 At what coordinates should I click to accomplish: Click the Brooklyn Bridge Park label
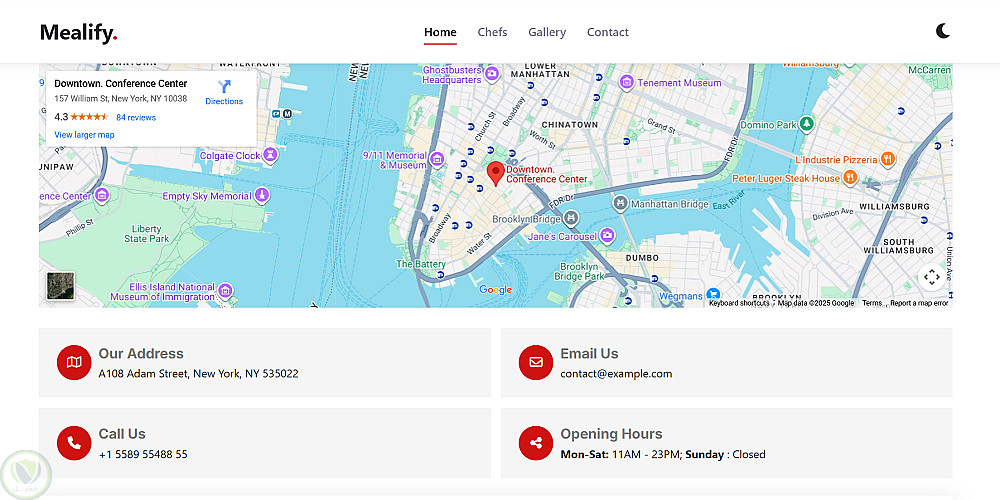[x=579, y=272]
